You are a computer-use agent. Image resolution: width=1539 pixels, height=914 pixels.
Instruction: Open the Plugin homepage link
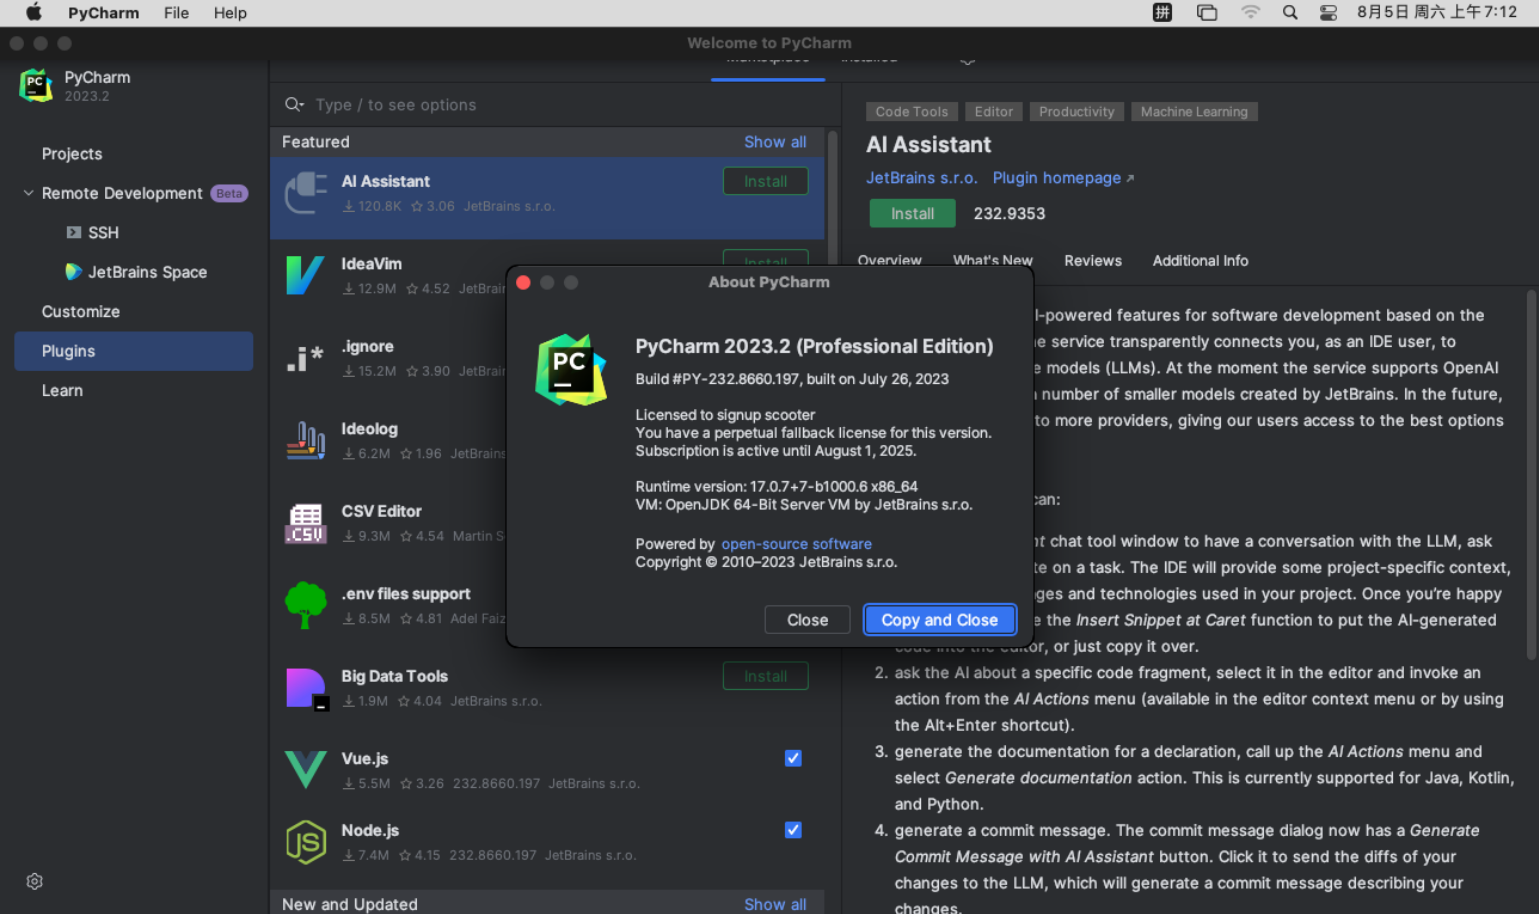1055,177
